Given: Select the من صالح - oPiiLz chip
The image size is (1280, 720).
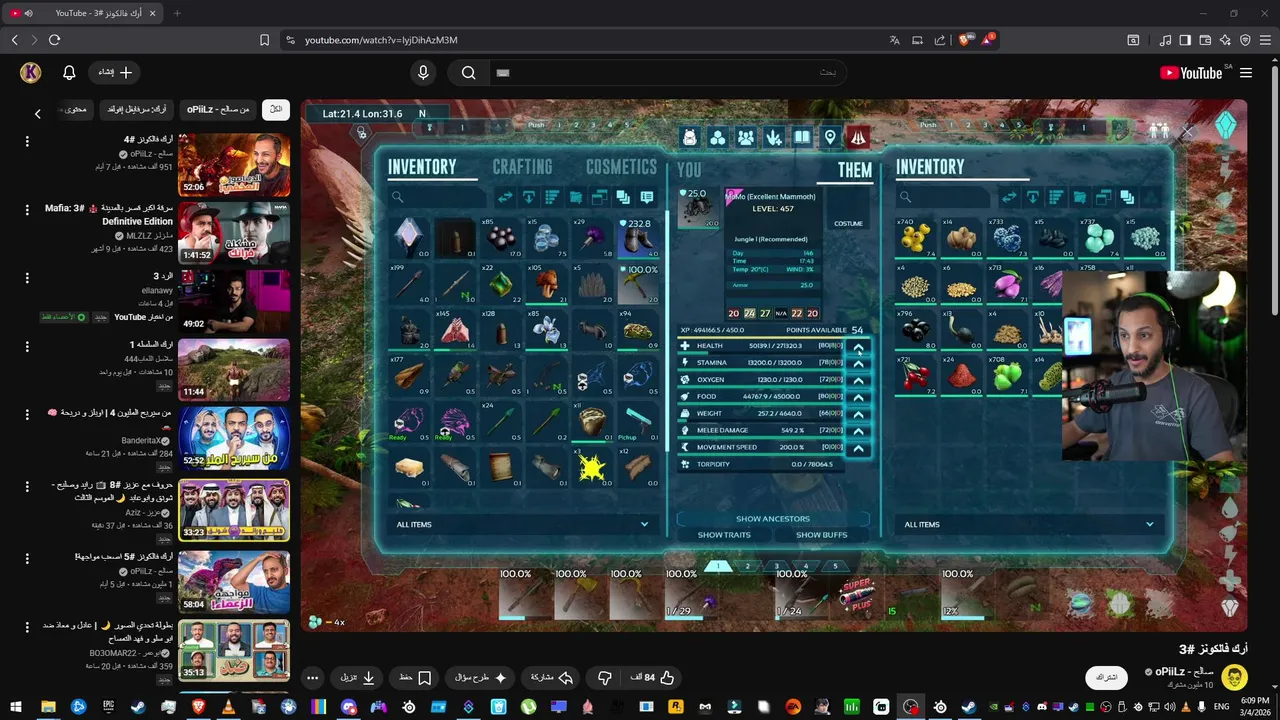Looking at the screenshot, I should (x=218, y=109).
